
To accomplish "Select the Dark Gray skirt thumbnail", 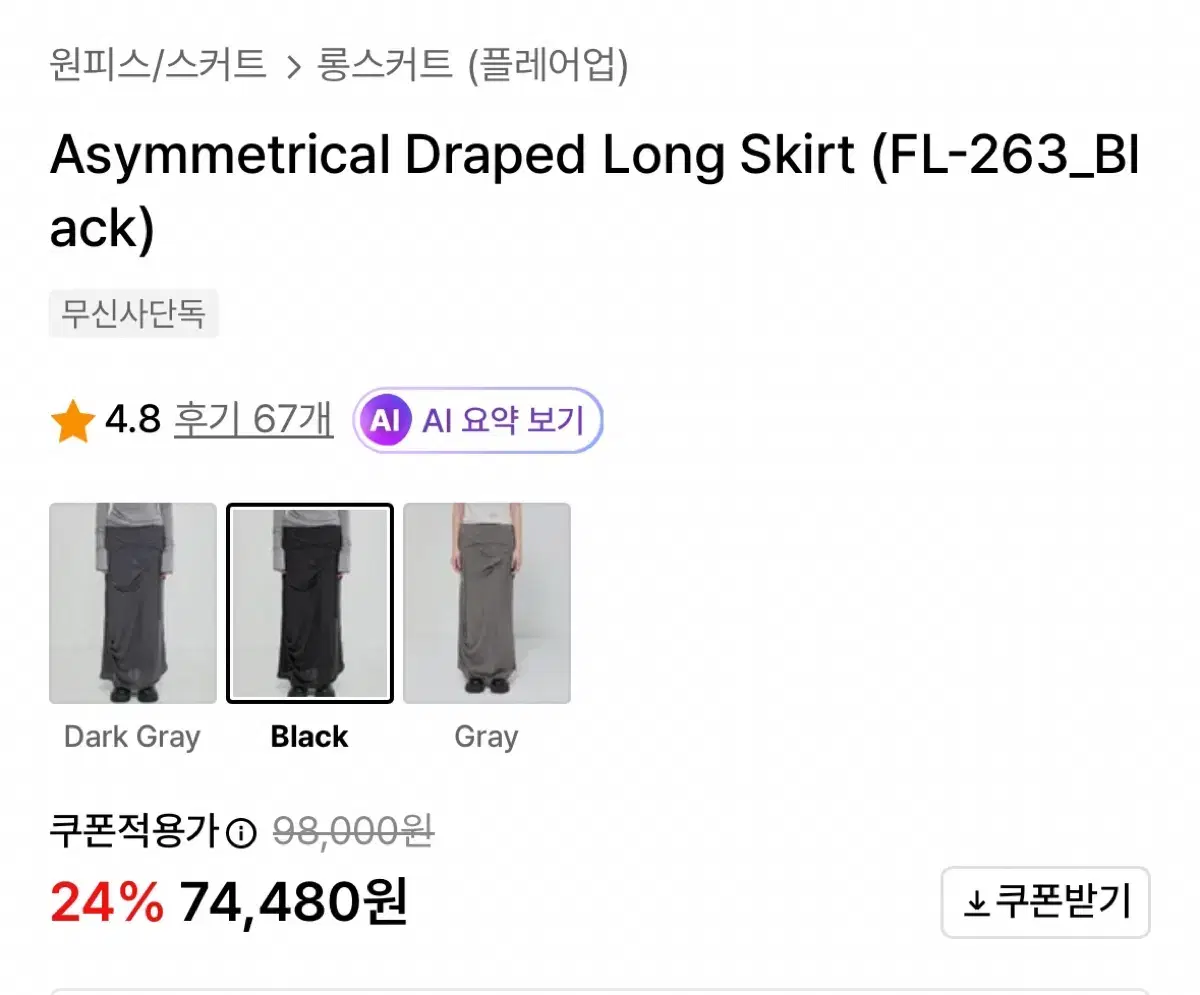I will (133, 603).
